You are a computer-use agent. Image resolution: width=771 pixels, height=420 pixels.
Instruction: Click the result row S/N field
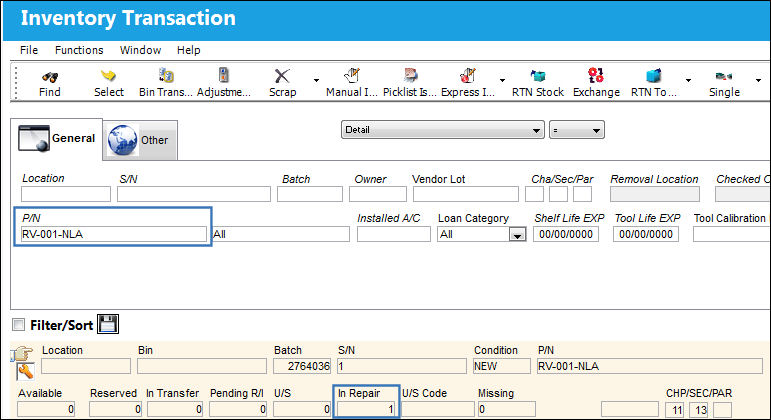(402, 366)
